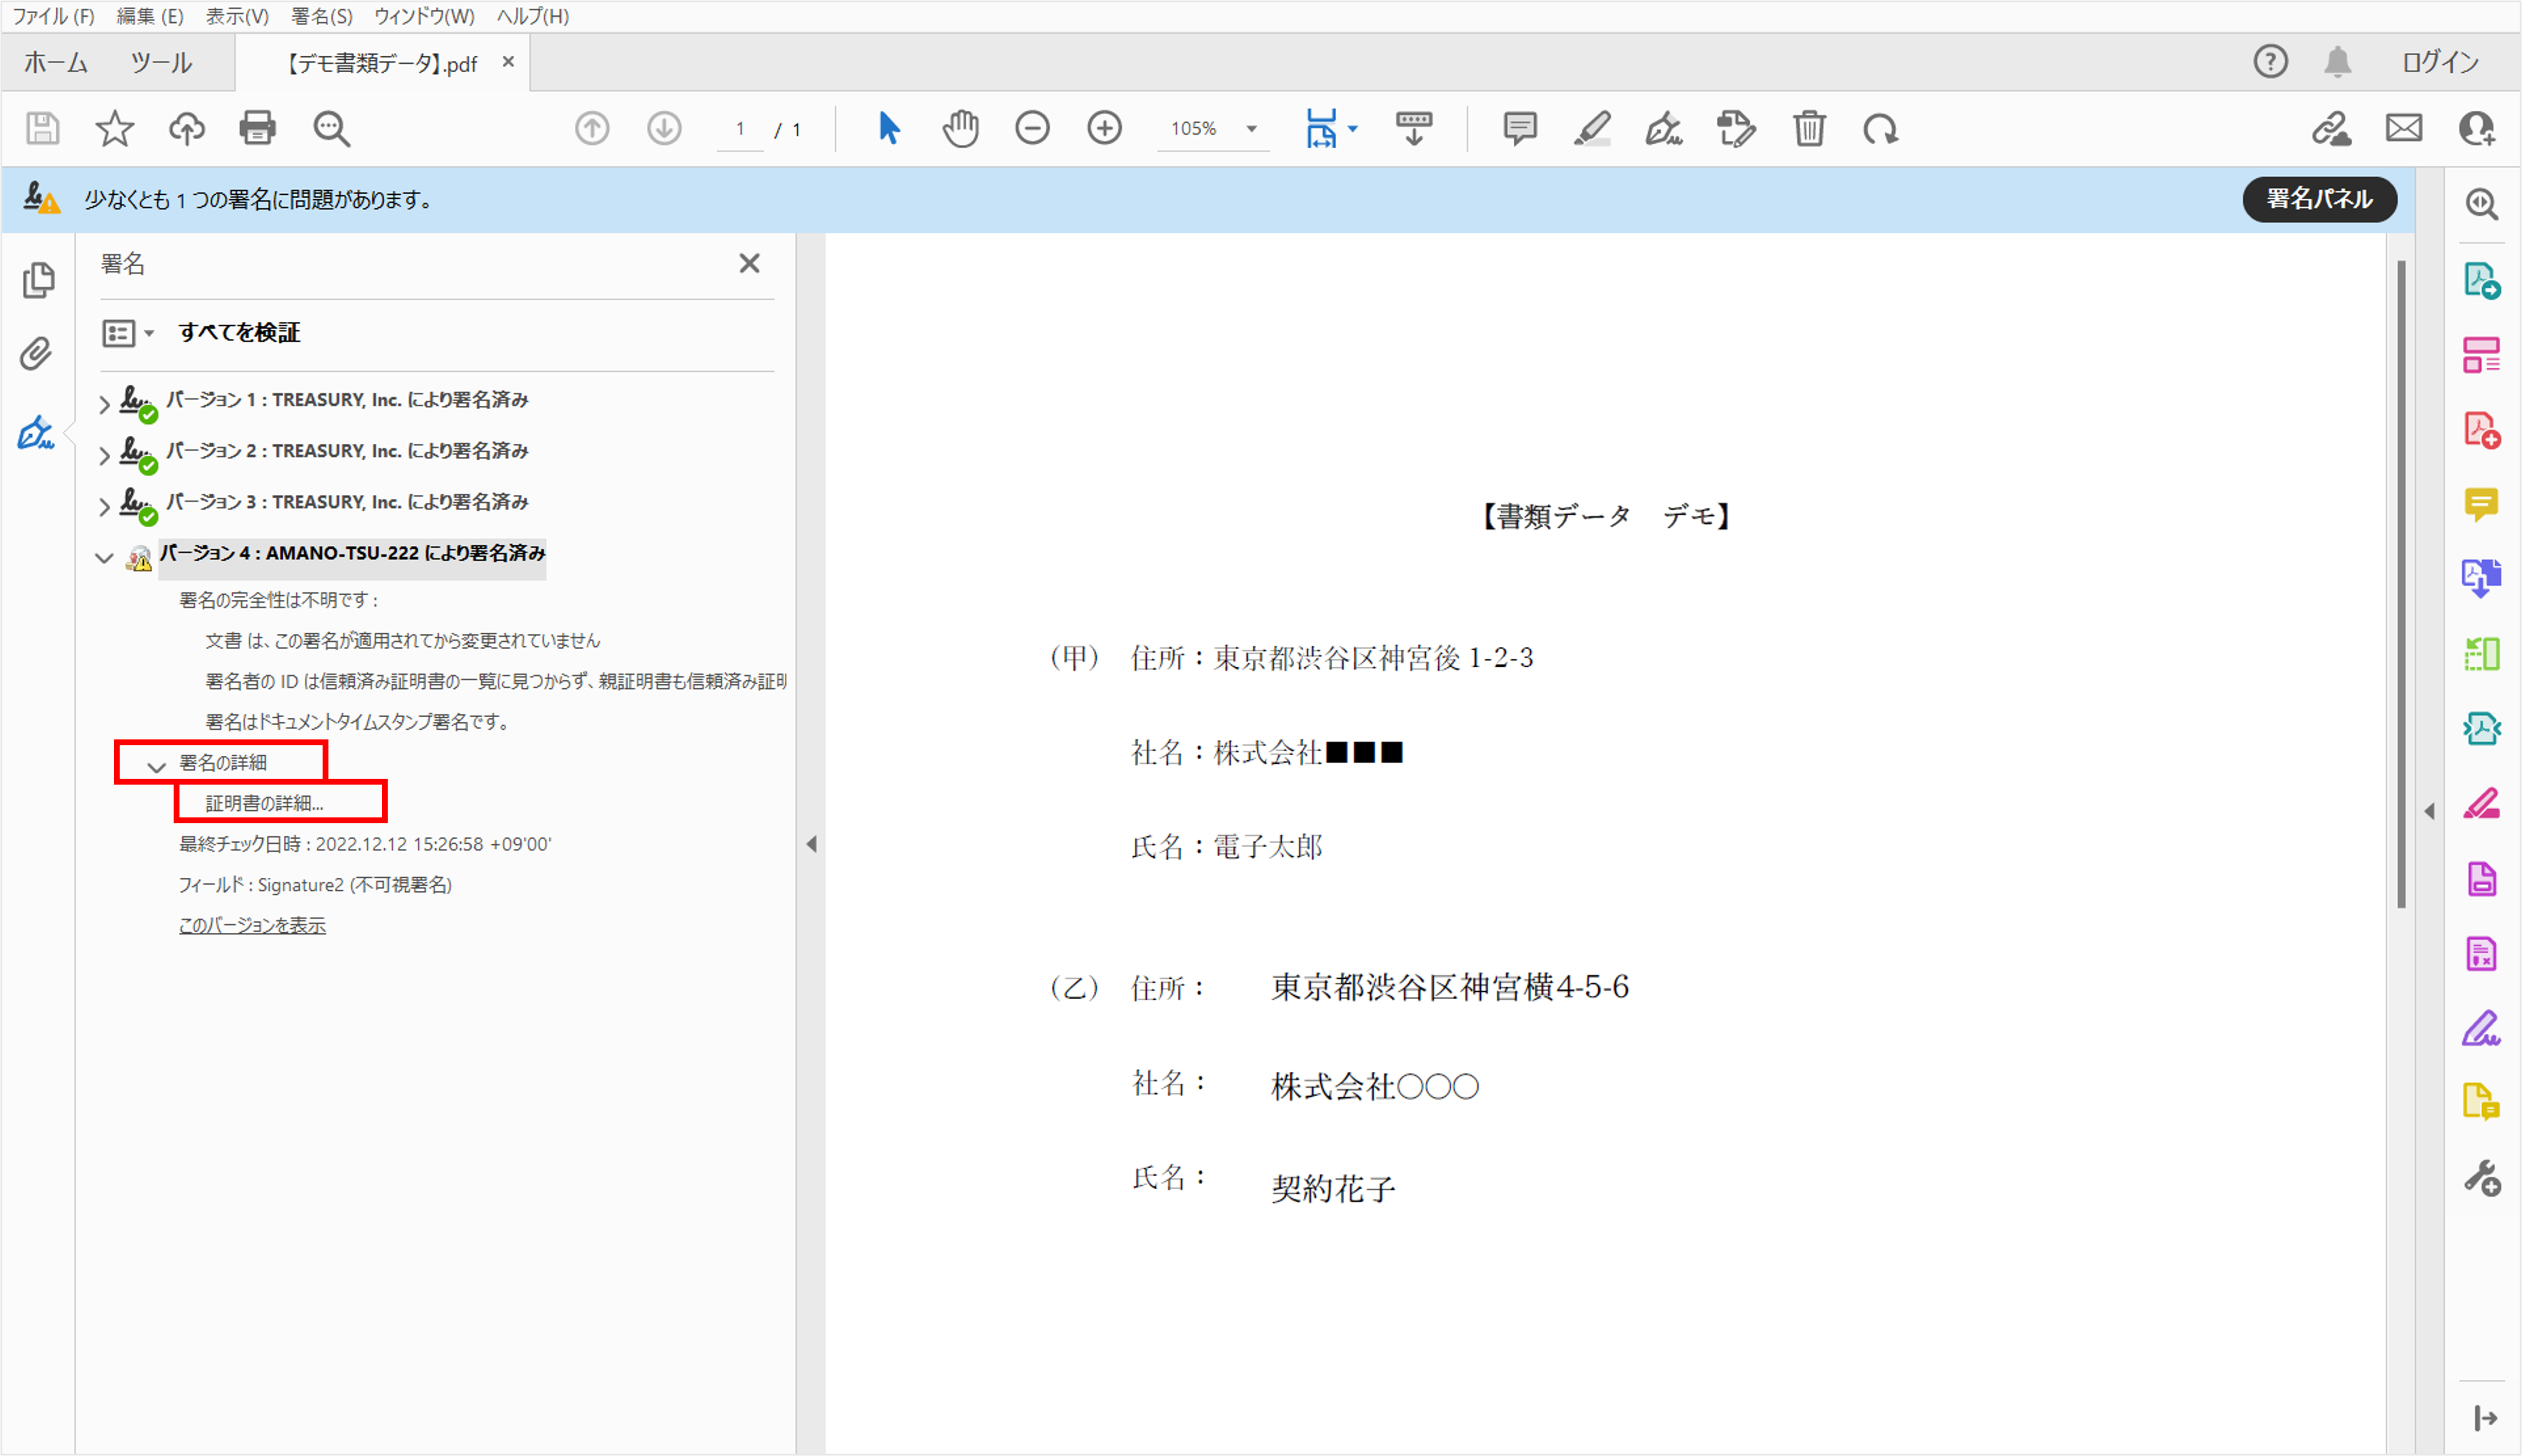Select the Highlighter tool
The image size is (2522, 1456).
point(1592,128)
